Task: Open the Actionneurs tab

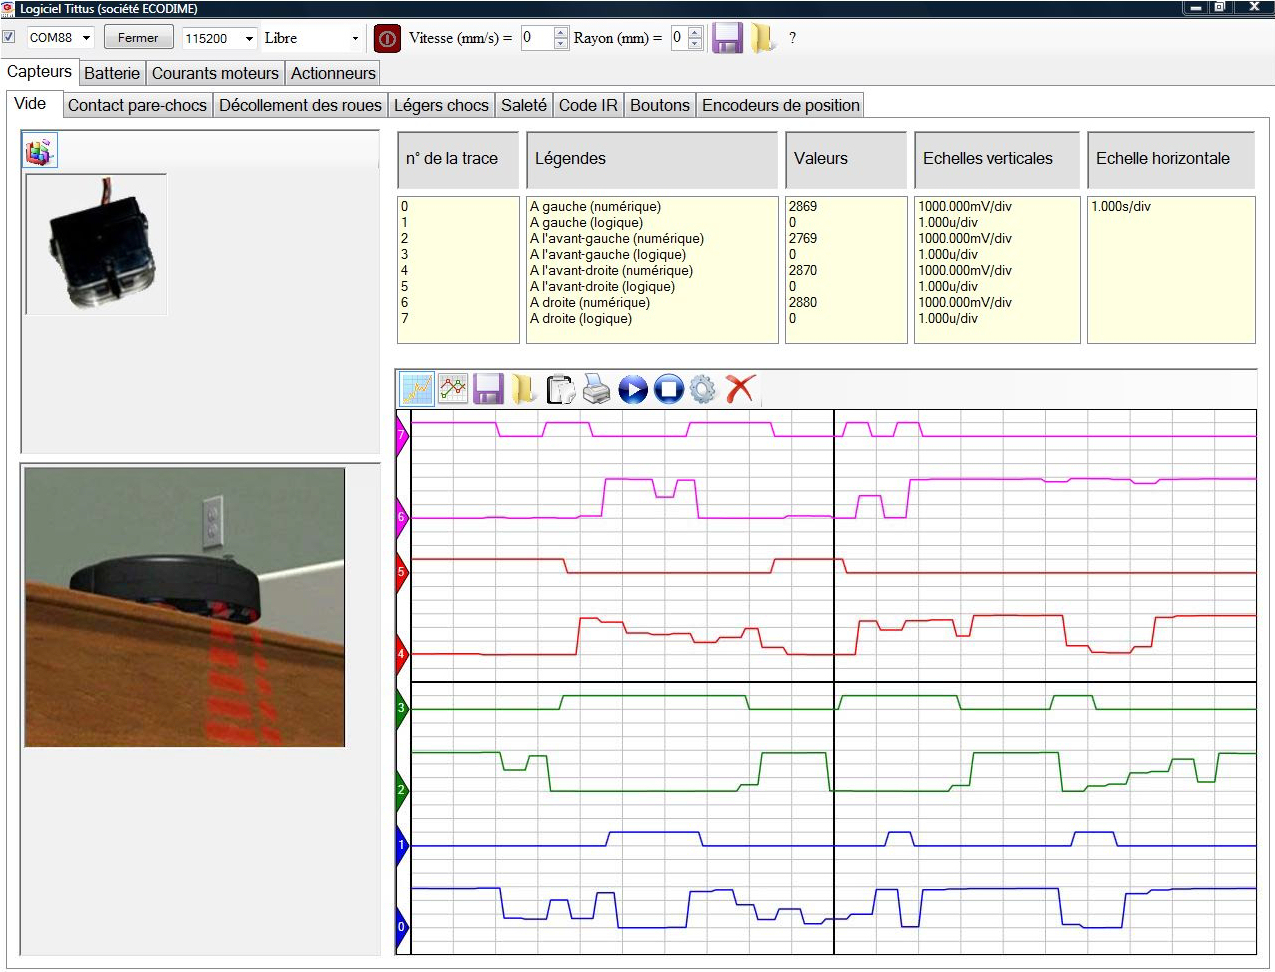Action: pos(333,73)
